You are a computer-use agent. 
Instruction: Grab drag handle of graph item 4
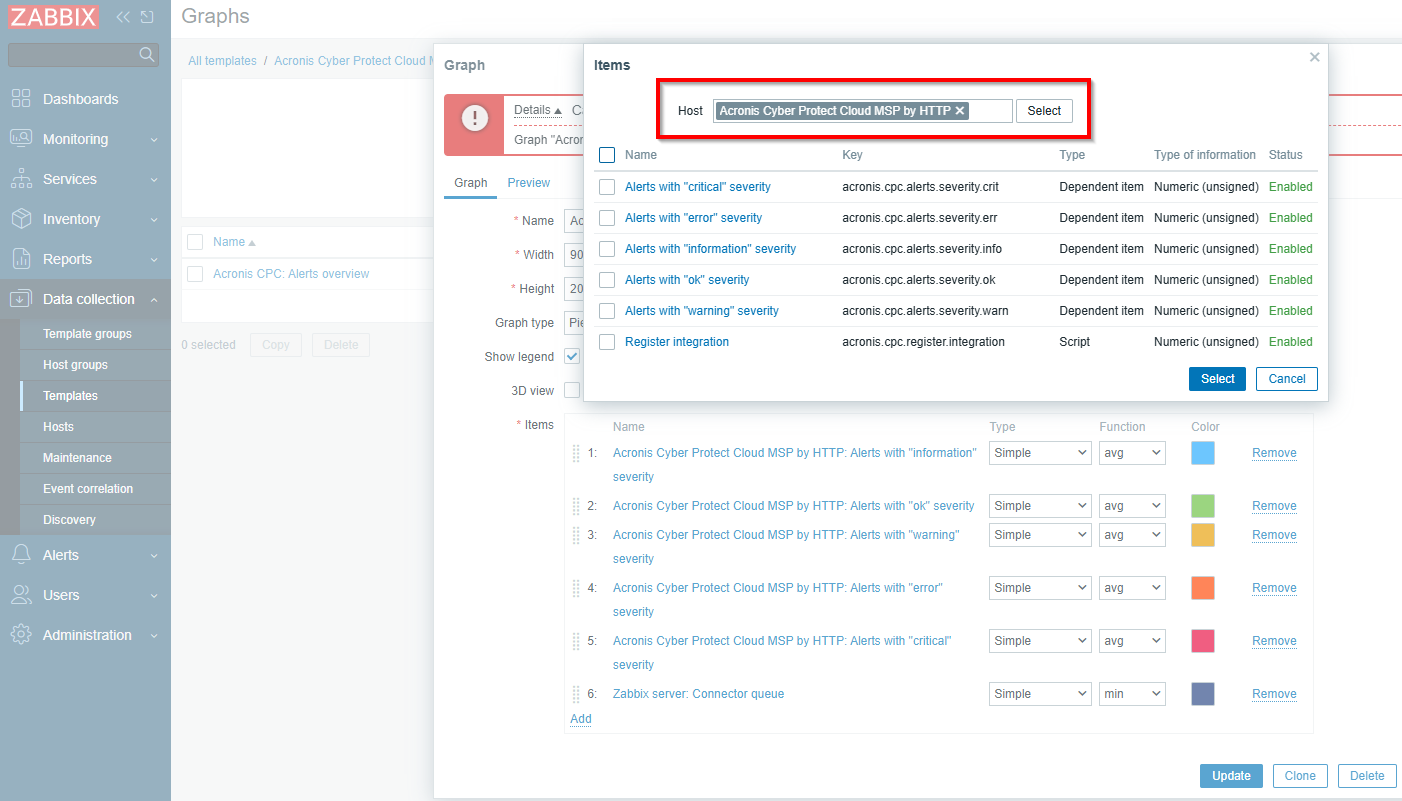click(x=576, y=588)
